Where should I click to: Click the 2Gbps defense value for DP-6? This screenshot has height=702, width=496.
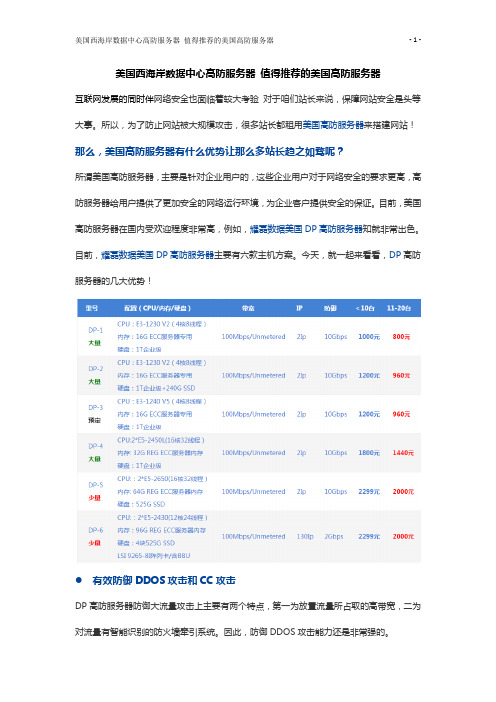334,536
